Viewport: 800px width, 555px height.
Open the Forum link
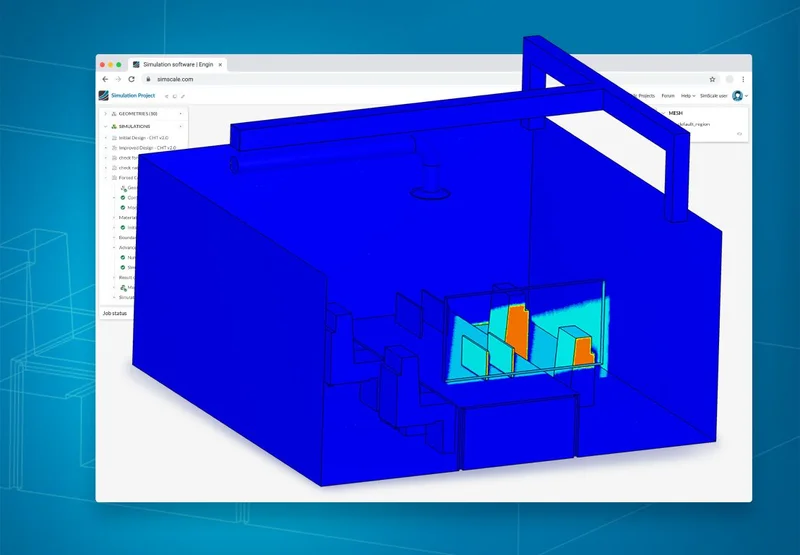(x=667, y=96)
